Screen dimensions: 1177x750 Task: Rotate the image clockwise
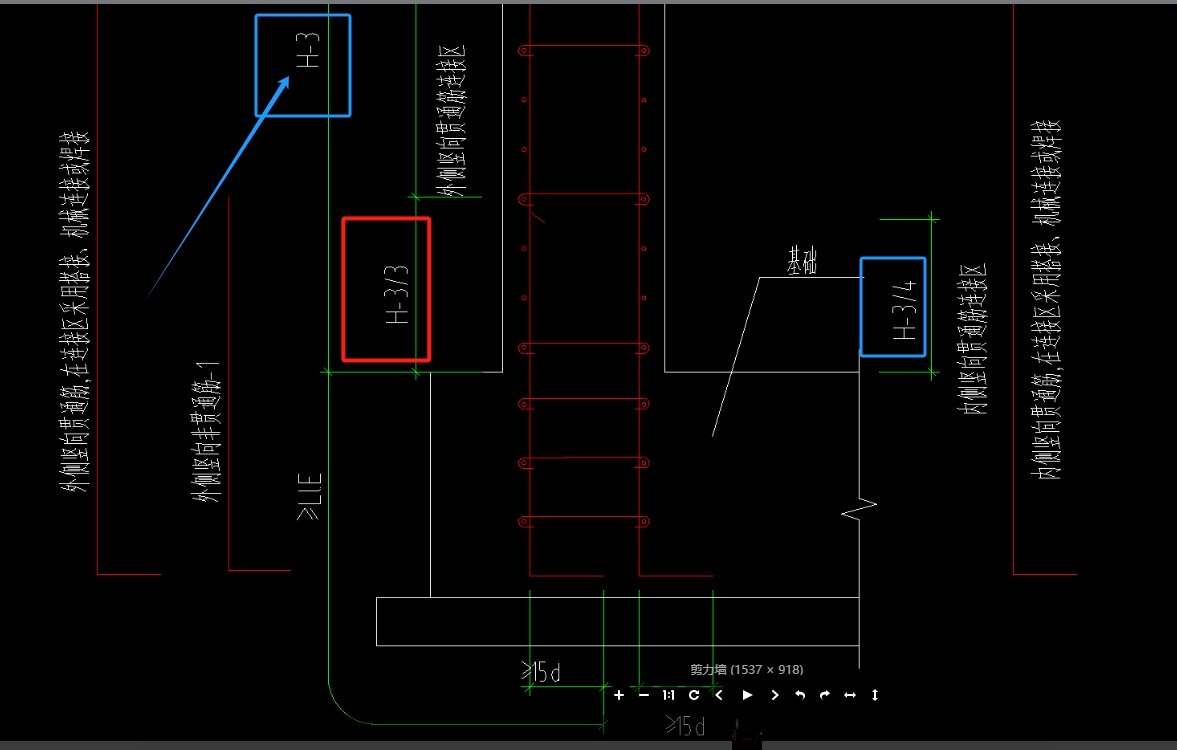point(825,695)
